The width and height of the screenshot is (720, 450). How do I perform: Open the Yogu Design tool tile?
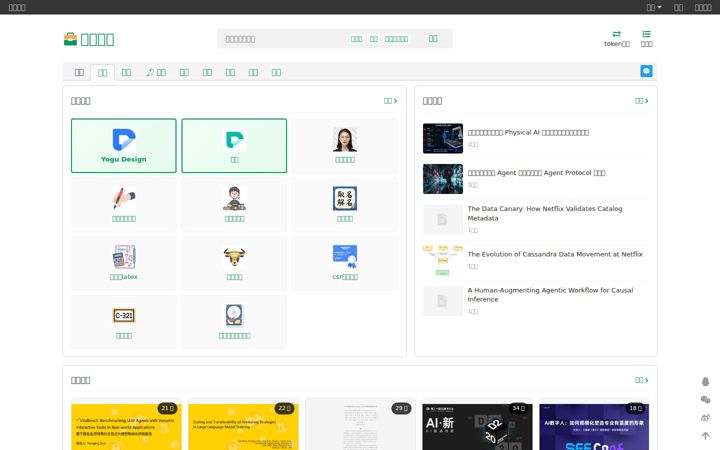(x=124, y=146)
